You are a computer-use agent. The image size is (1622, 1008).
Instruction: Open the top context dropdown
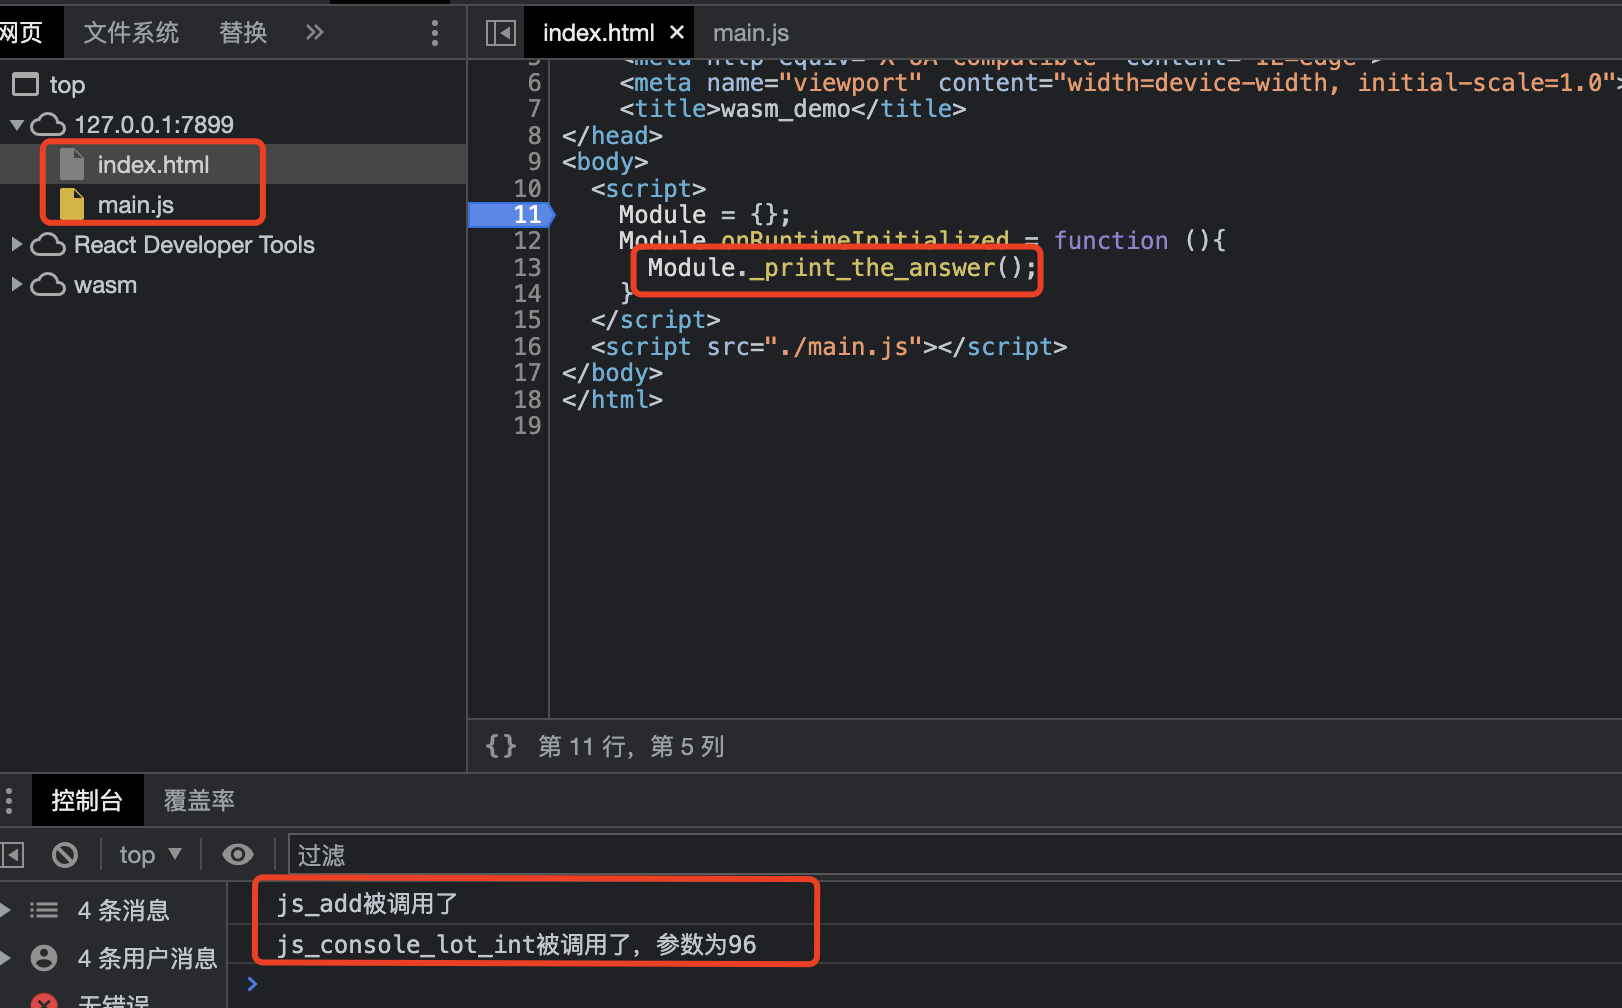coord(150,854)
